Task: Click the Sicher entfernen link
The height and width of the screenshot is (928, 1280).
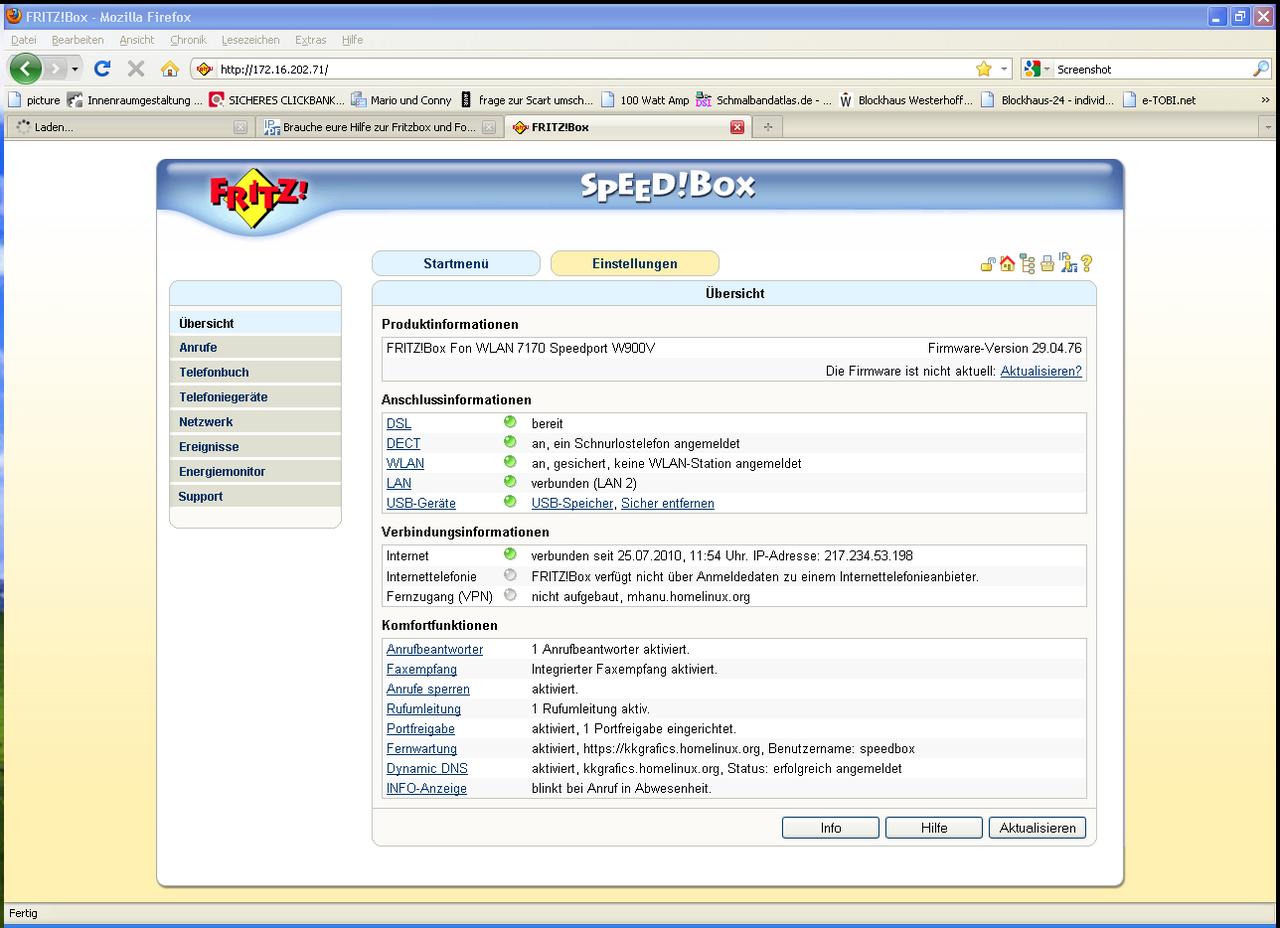Action: pos(668,503)
